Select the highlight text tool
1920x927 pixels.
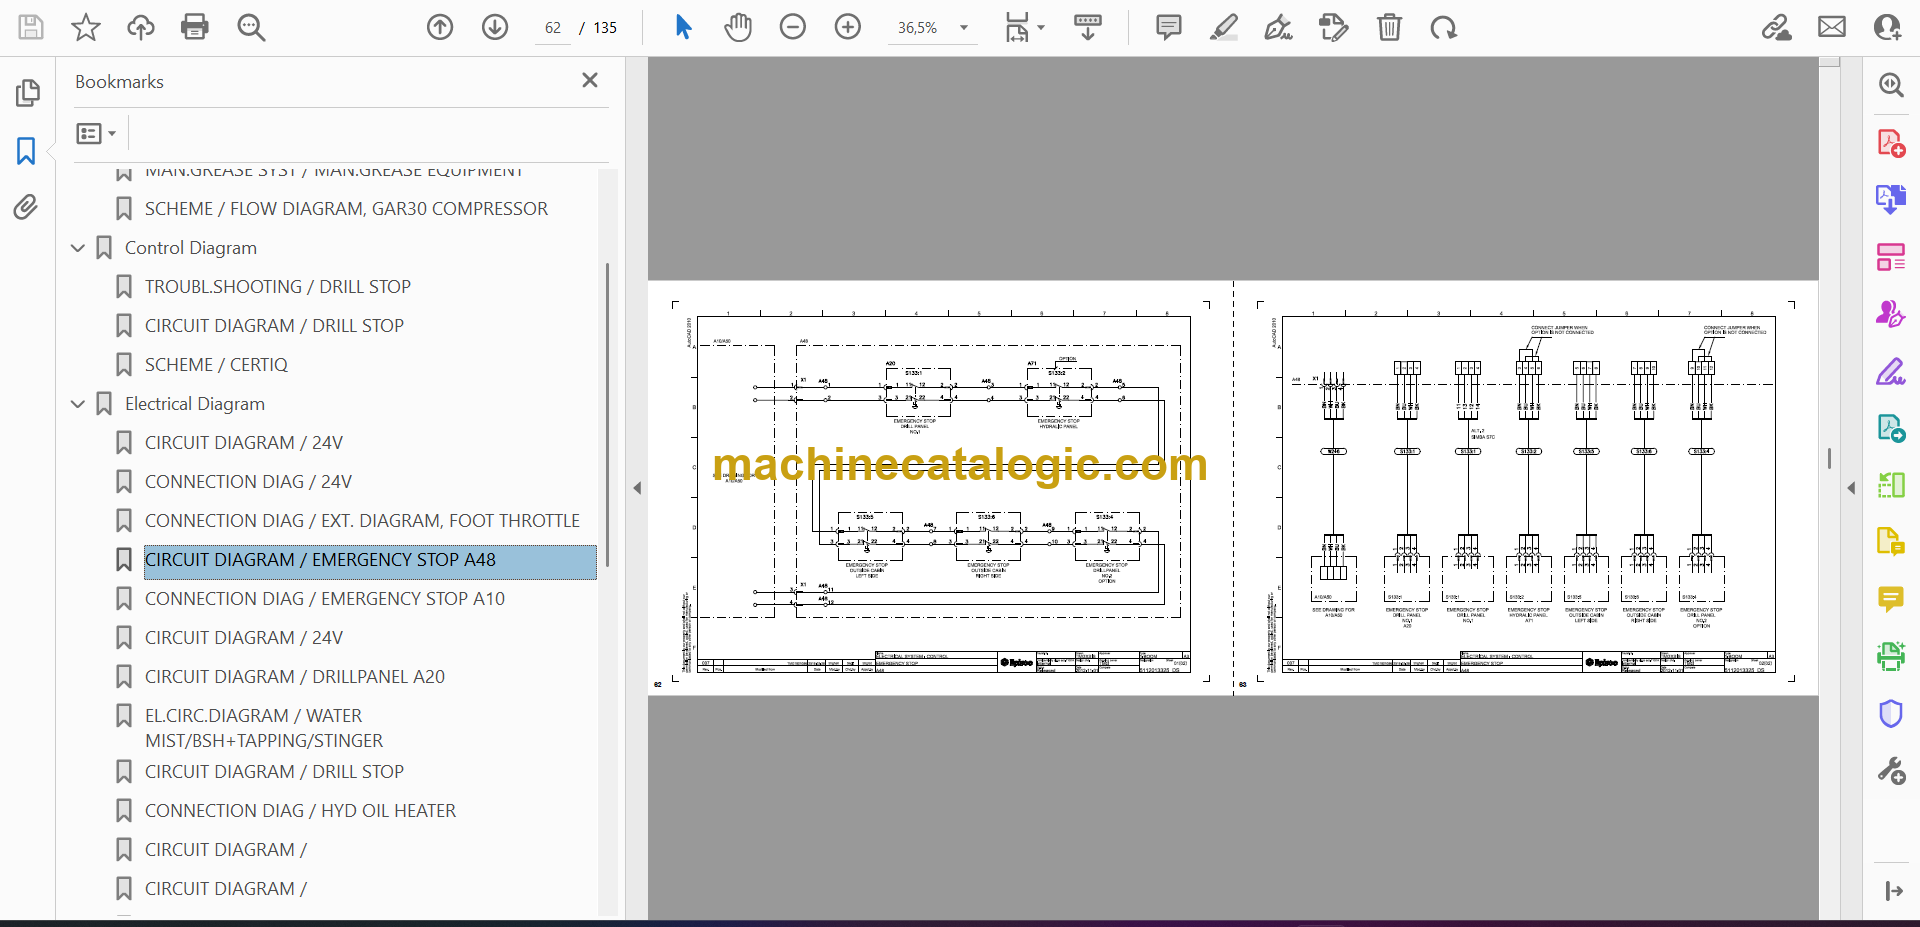pos(1223,27)
